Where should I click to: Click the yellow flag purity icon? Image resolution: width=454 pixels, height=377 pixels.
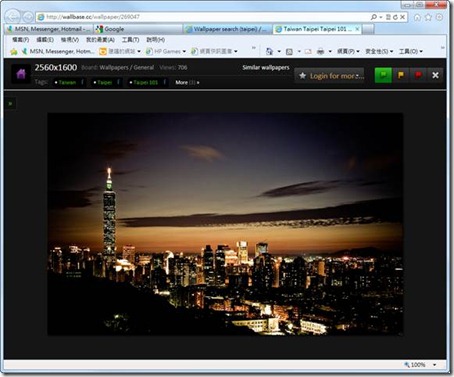coord(401,75)
